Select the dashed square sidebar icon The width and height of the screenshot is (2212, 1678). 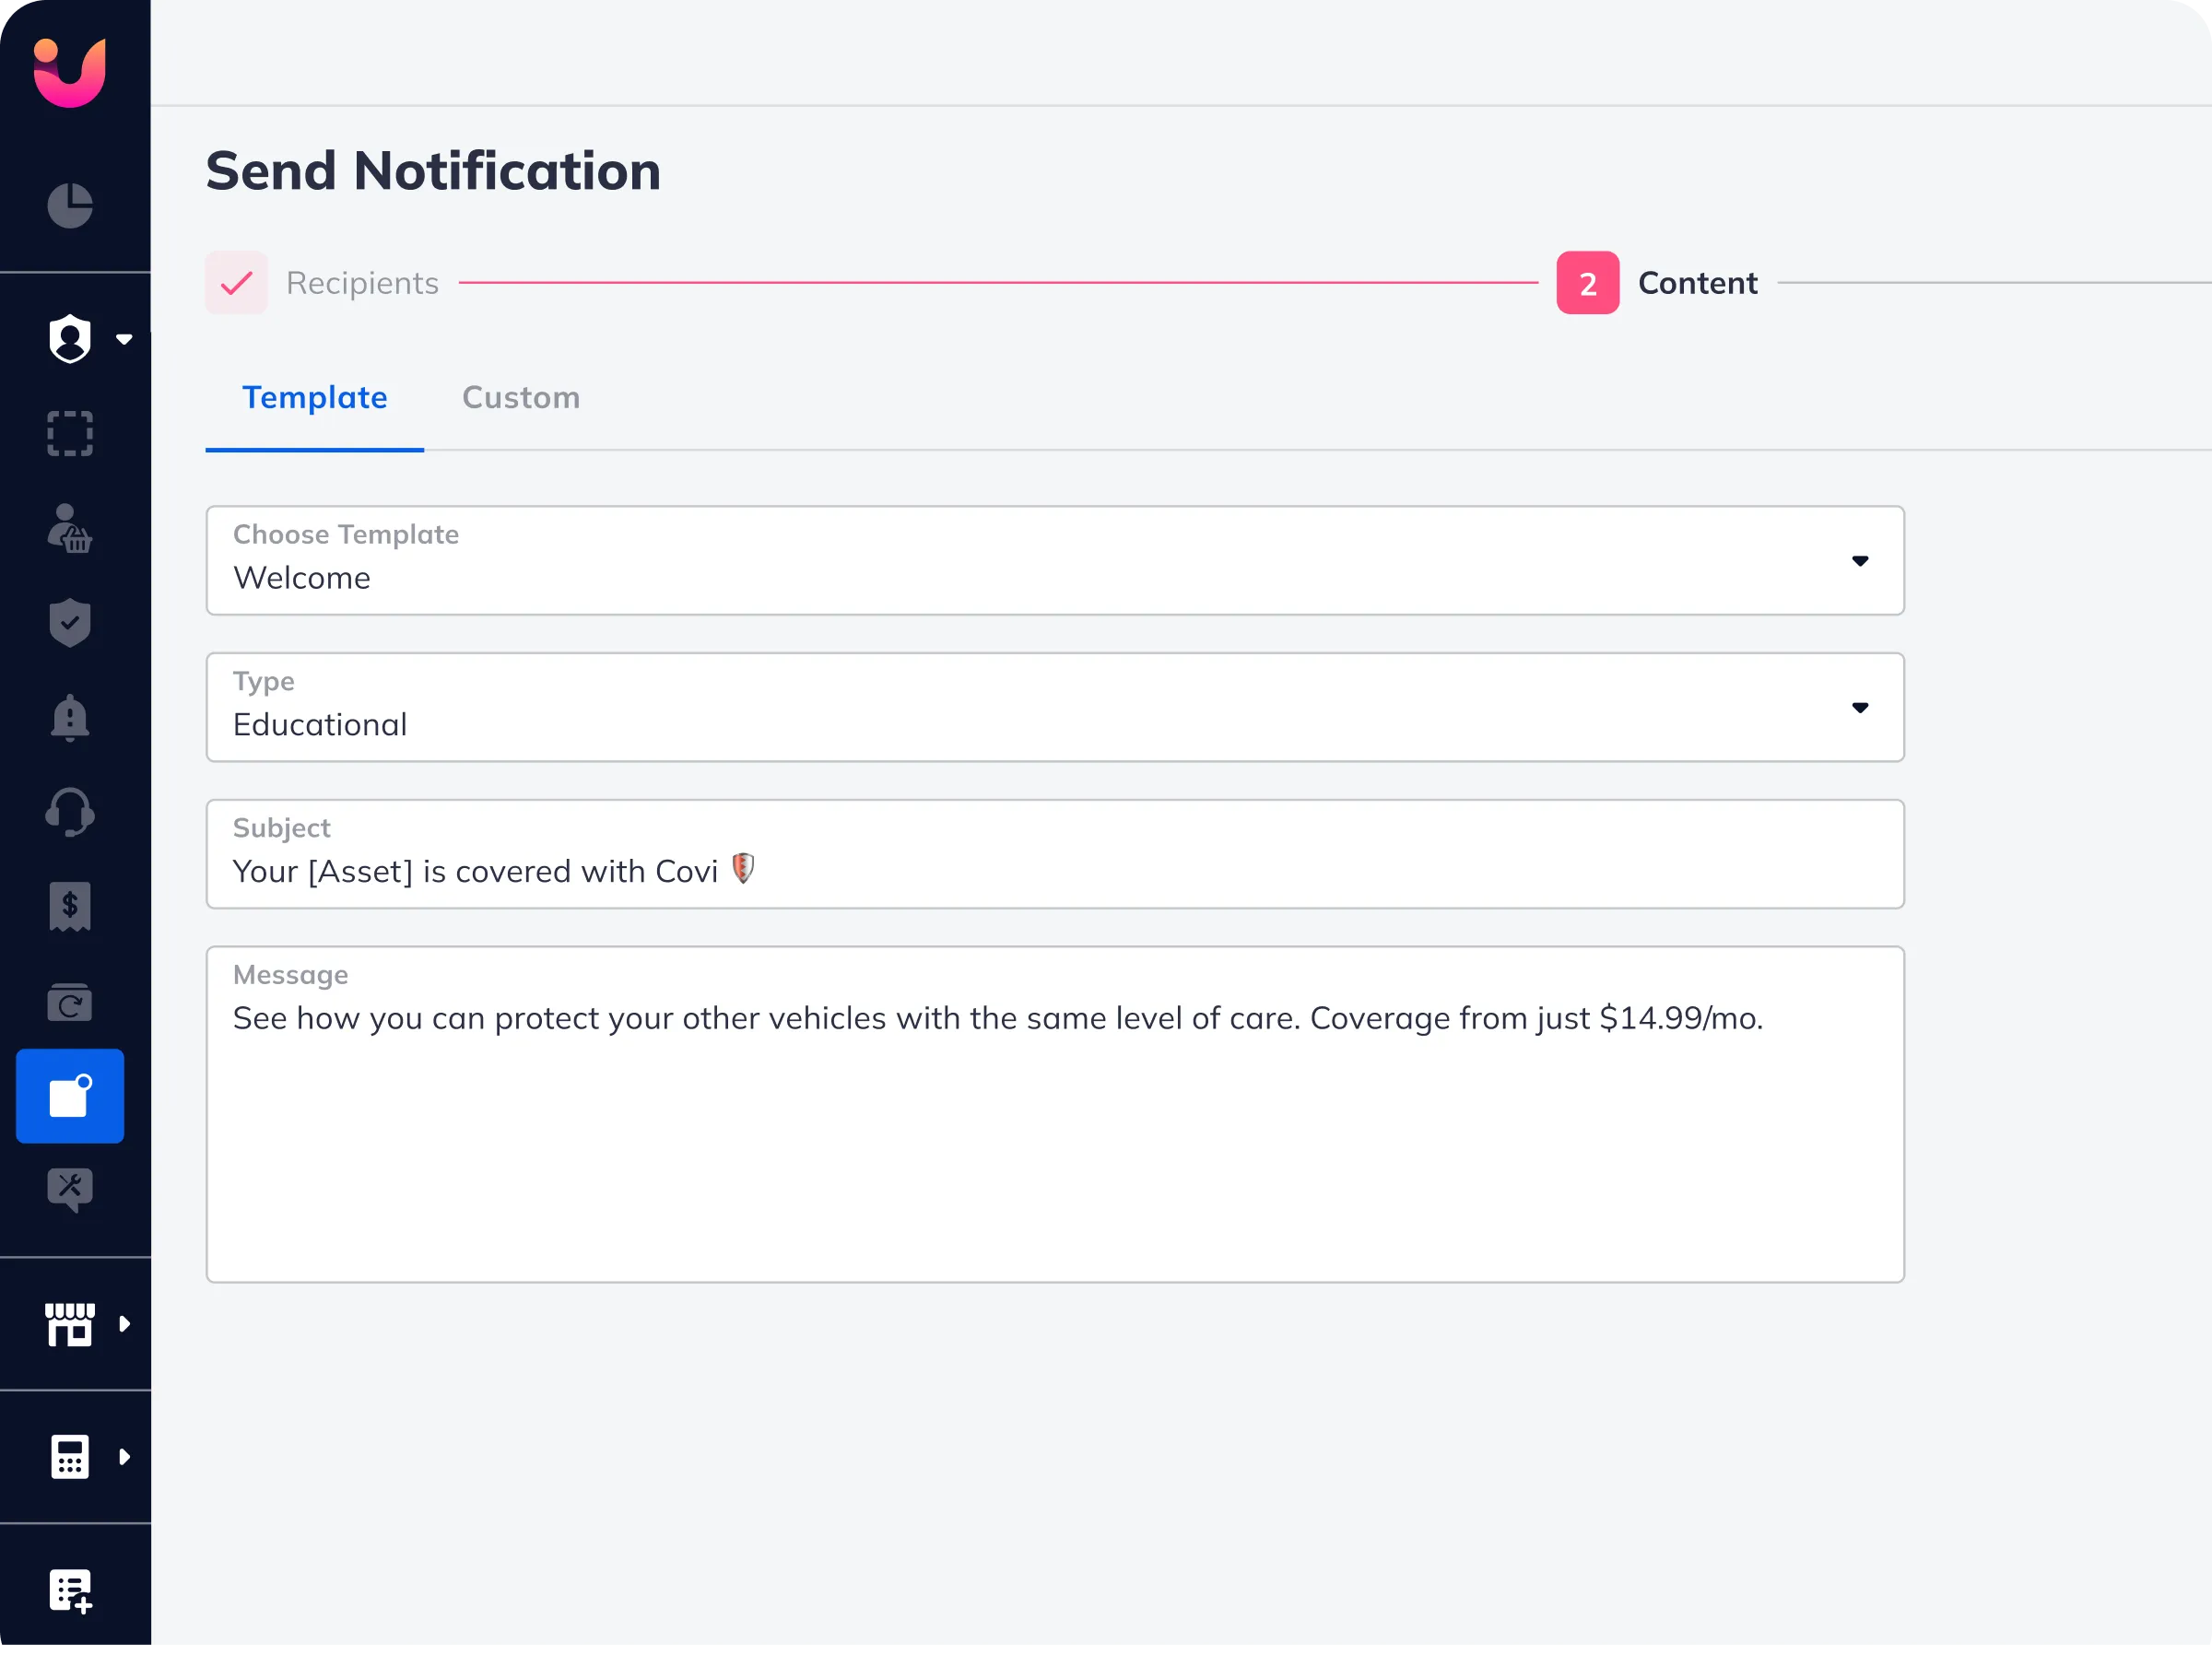pos(70,434)
